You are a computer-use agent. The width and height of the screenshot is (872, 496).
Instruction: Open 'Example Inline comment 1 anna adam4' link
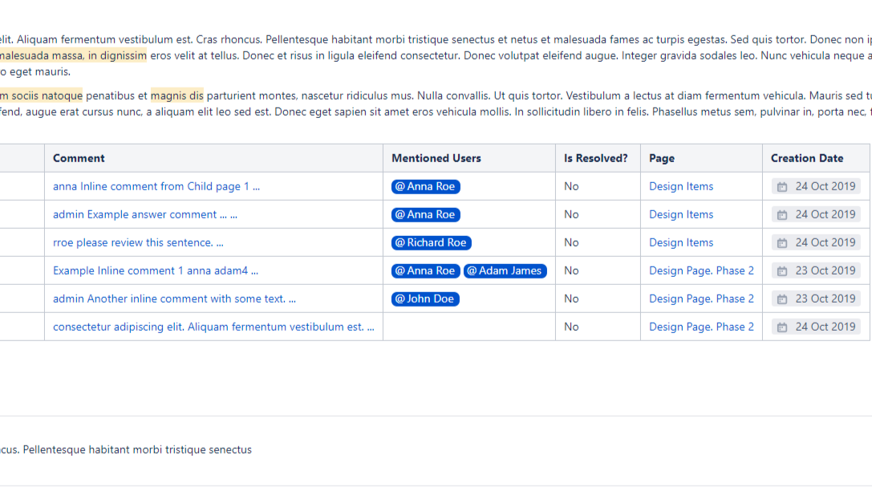coord(155,271)
